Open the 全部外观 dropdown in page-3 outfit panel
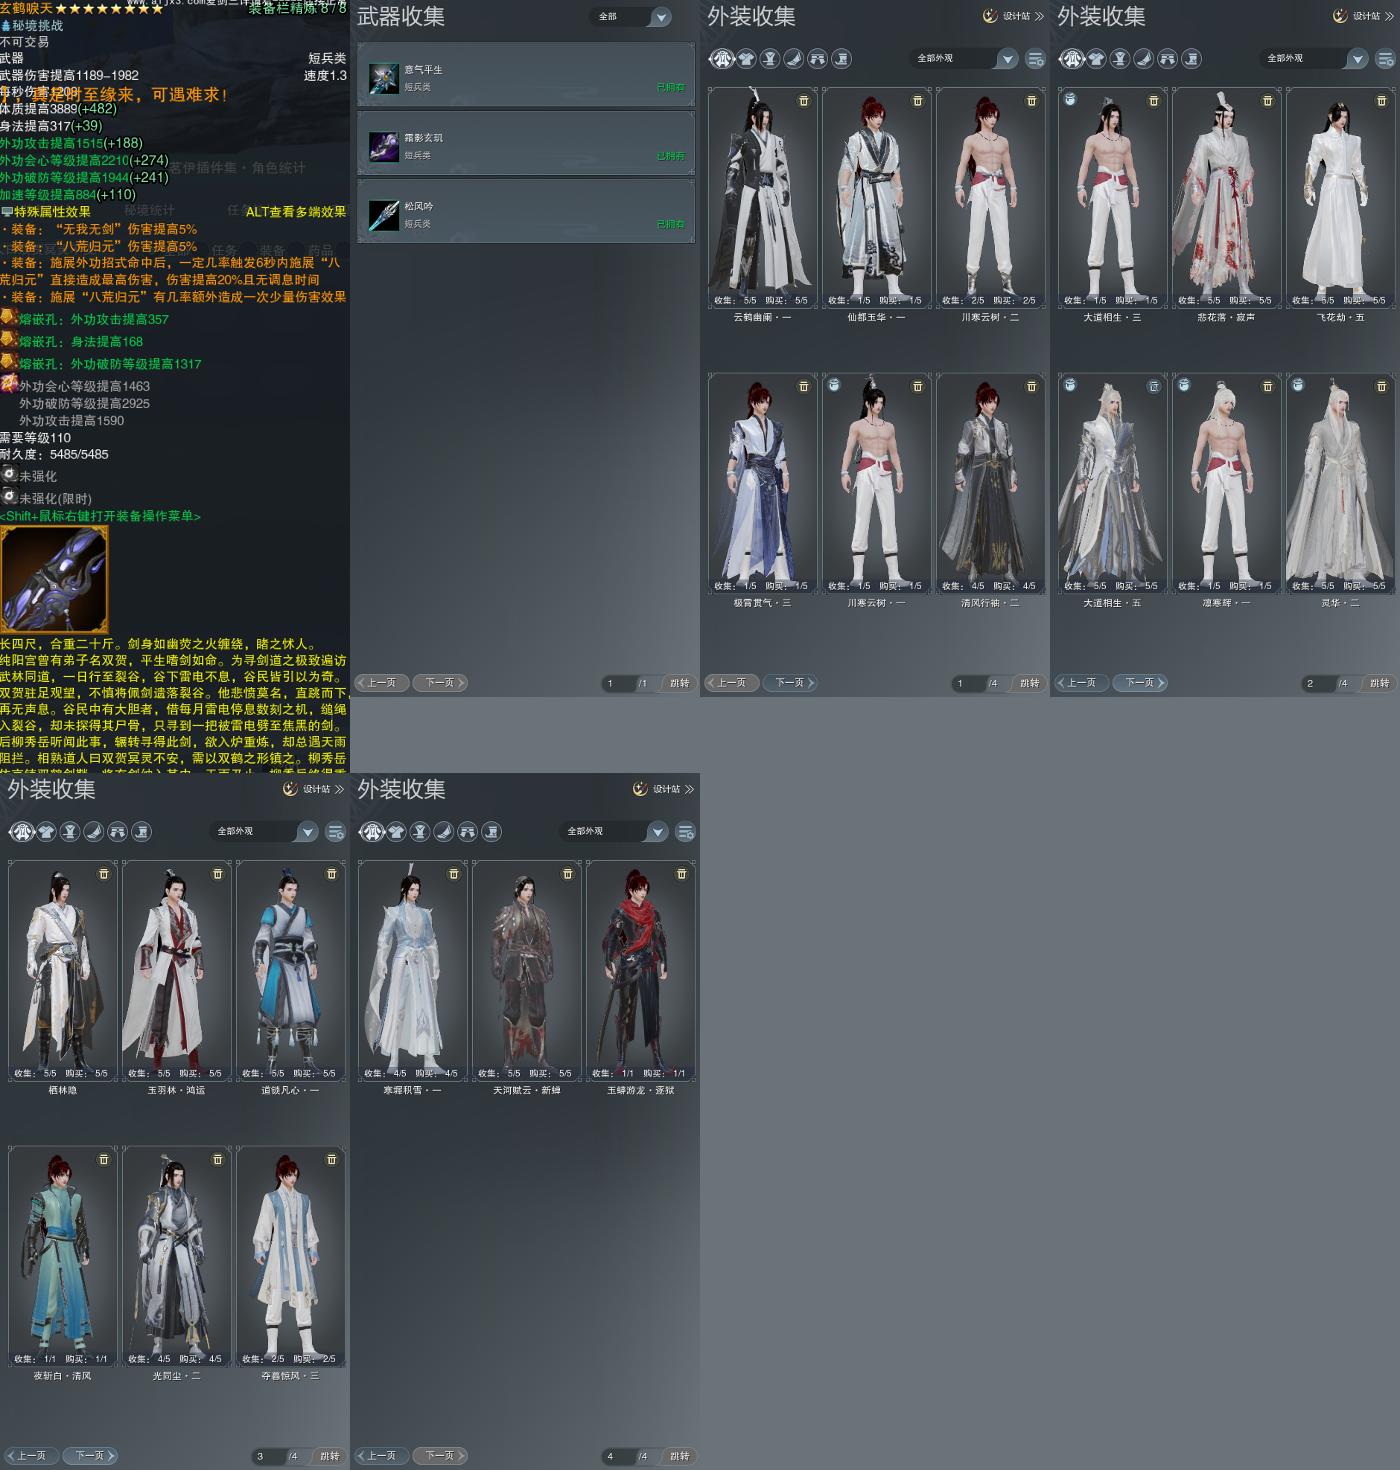 pyautogui.click(x=265, y=832)
